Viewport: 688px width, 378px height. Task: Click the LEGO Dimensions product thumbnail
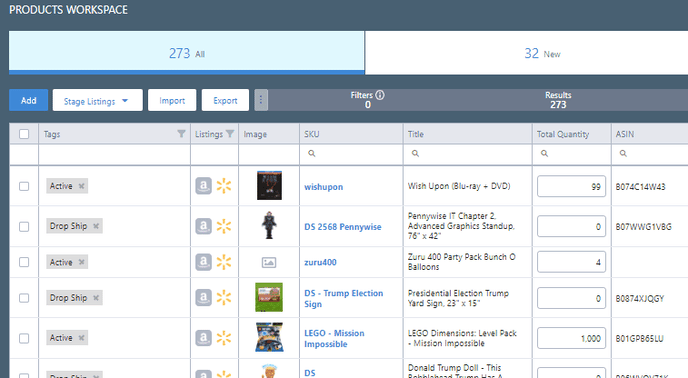(x=269, y=337)
